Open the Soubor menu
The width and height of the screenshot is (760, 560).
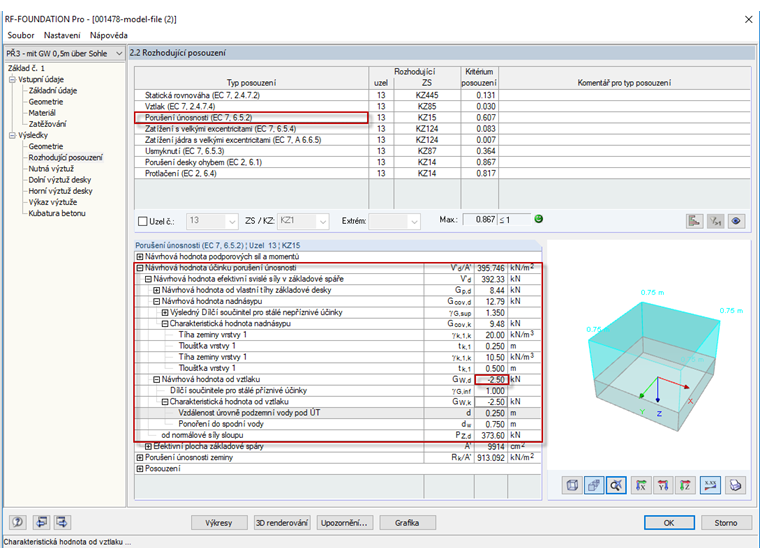point(21,35)
